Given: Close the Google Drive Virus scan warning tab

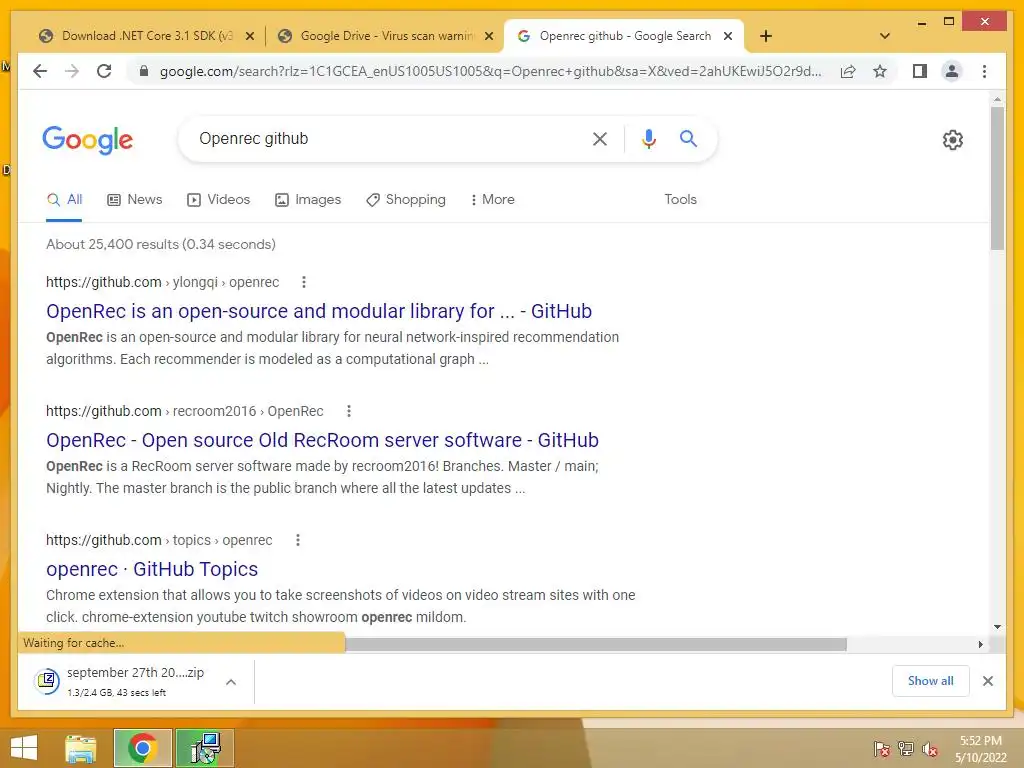Looking at the screenshot, I should pos(488,36).
